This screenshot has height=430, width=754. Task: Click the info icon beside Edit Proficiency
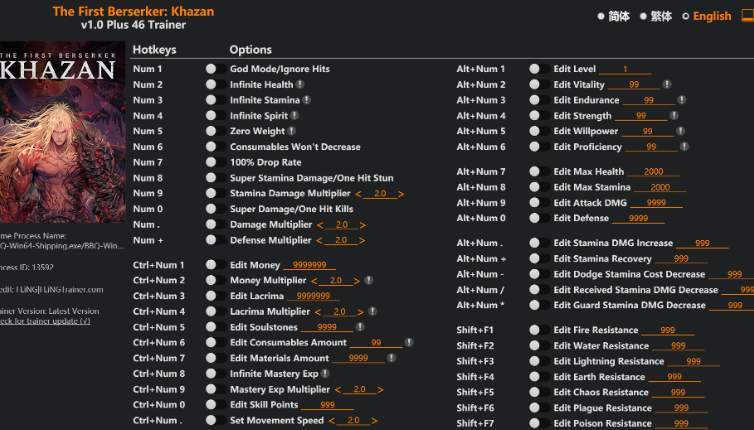tap(684, 147)
